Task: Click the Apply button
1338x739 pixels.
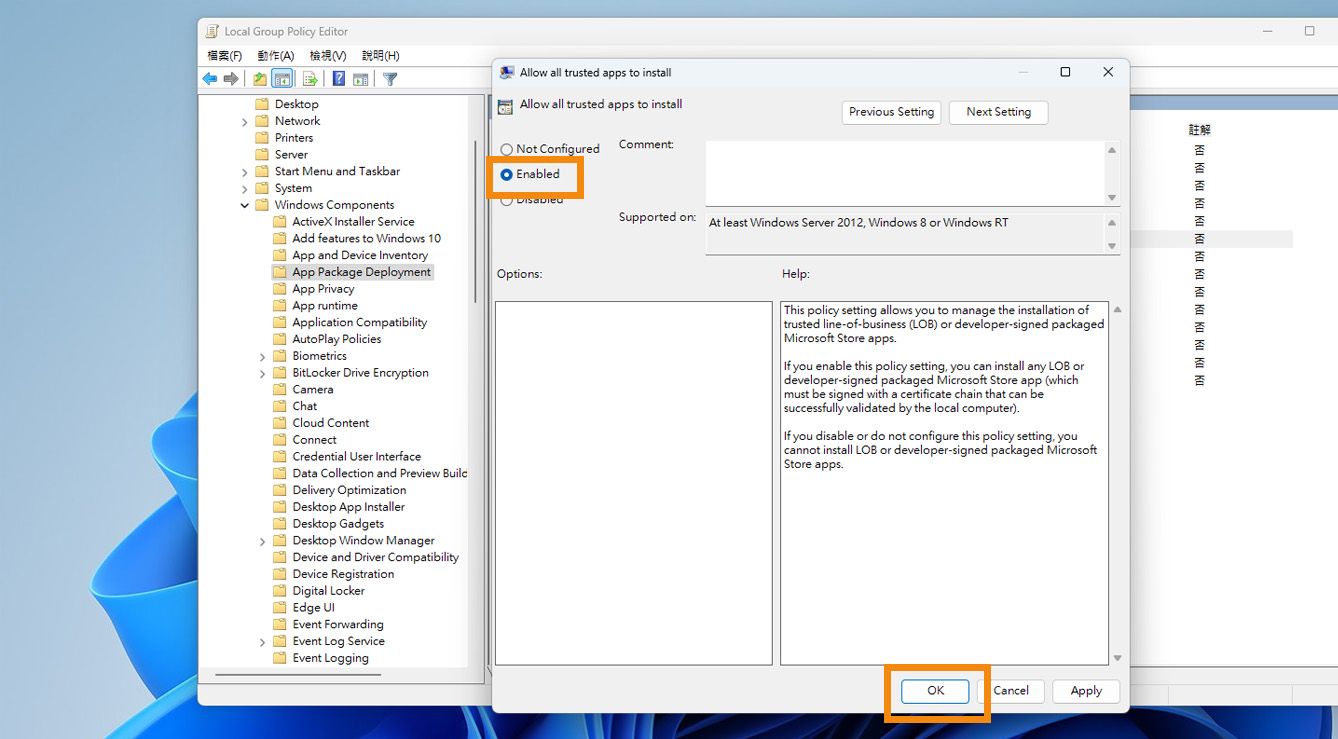Action: (1086, 691)
